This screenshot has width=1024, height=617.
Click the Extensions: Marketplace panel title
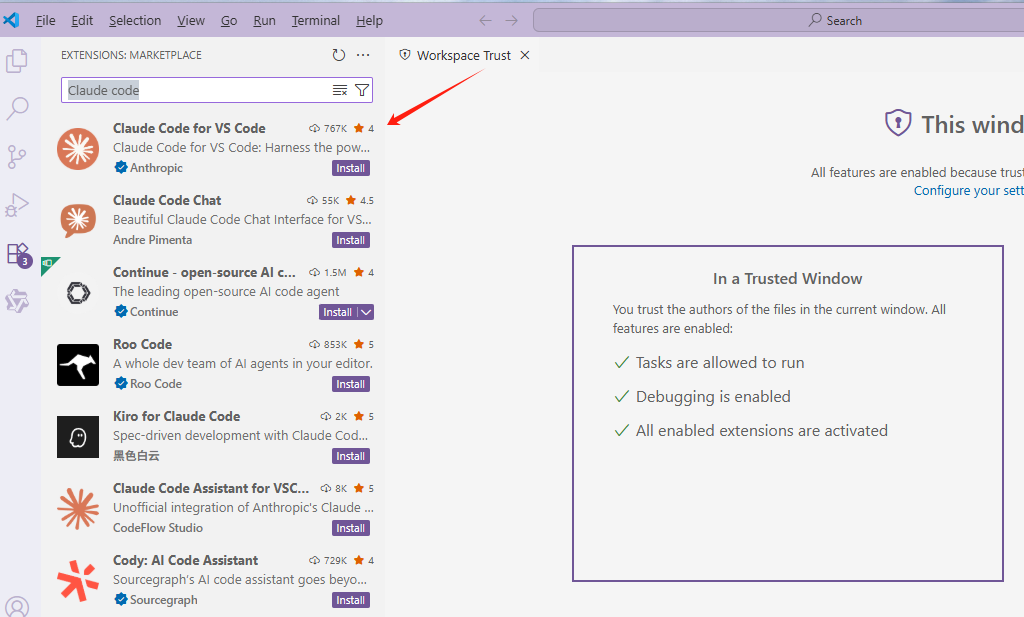131,55
